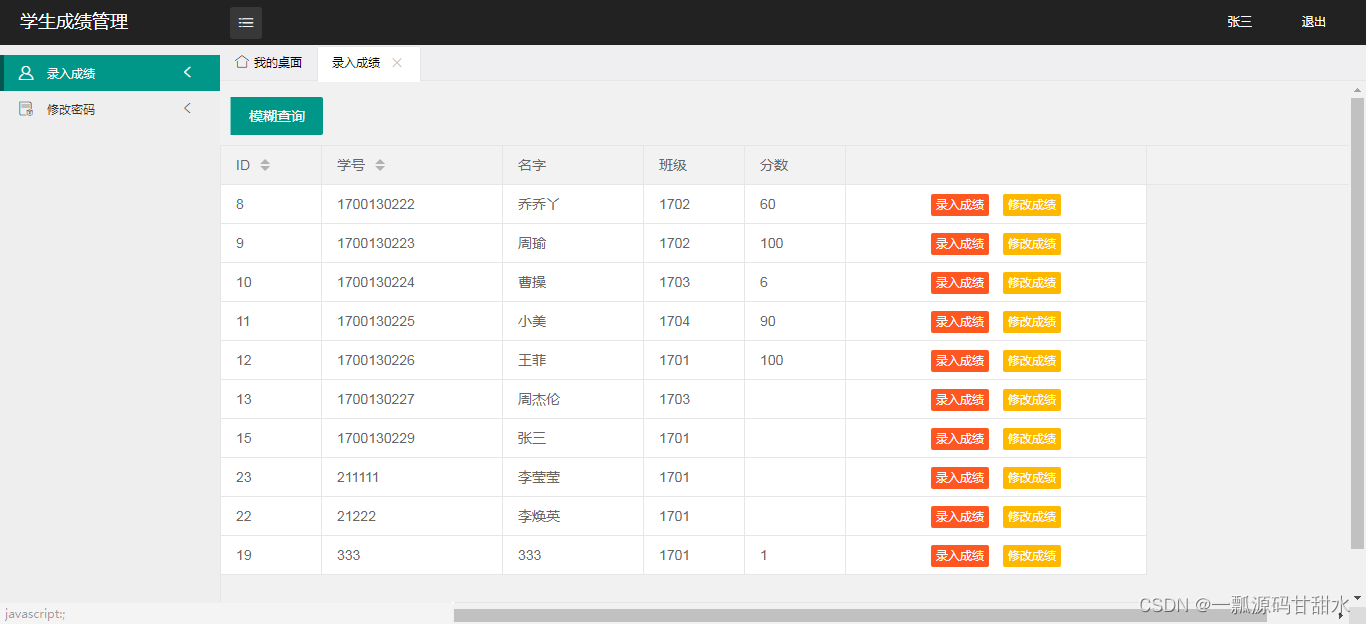Viewport: 1366px width, 624px height.
Task: Sort table by 学号 column arrows
Action: click(380, 165)
